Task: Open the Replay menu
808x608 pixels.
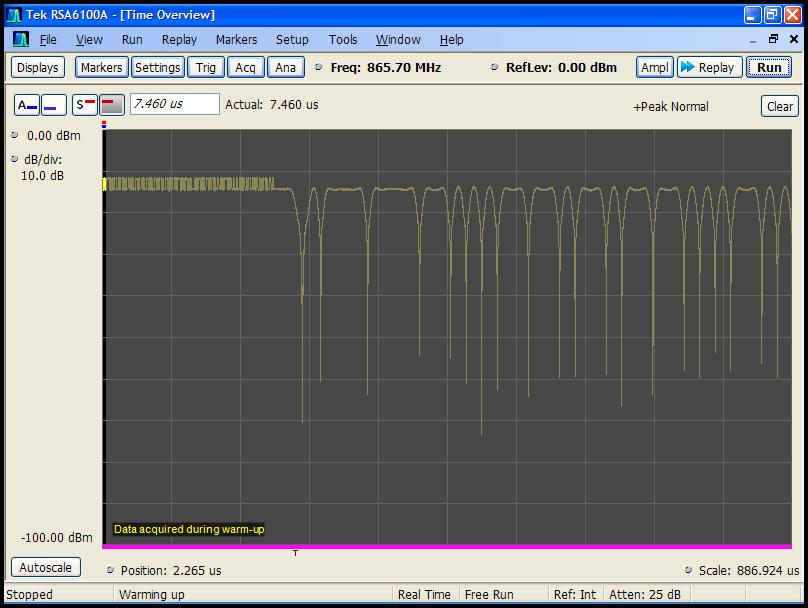Action: click(179, 40)
